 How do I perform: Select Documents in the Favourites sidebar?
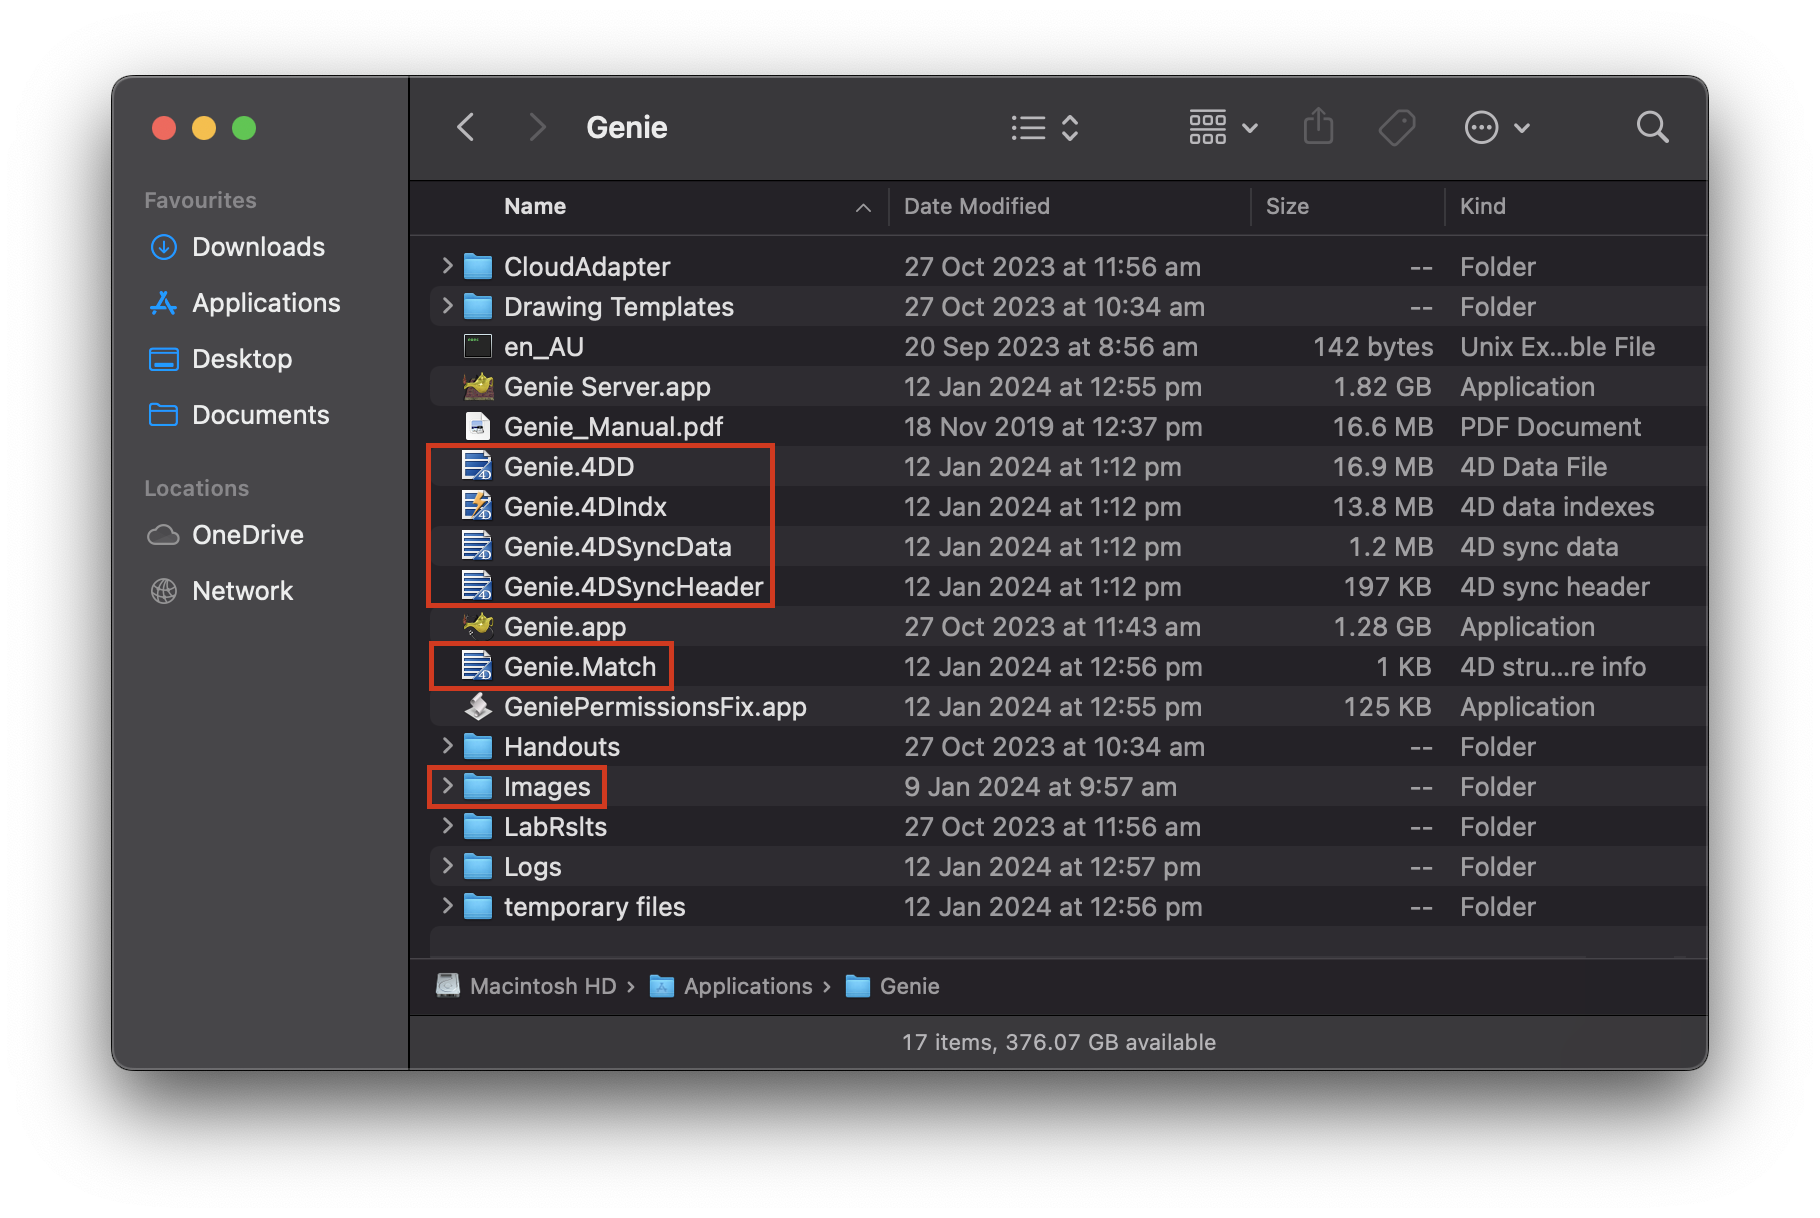[x=162, y=414]
